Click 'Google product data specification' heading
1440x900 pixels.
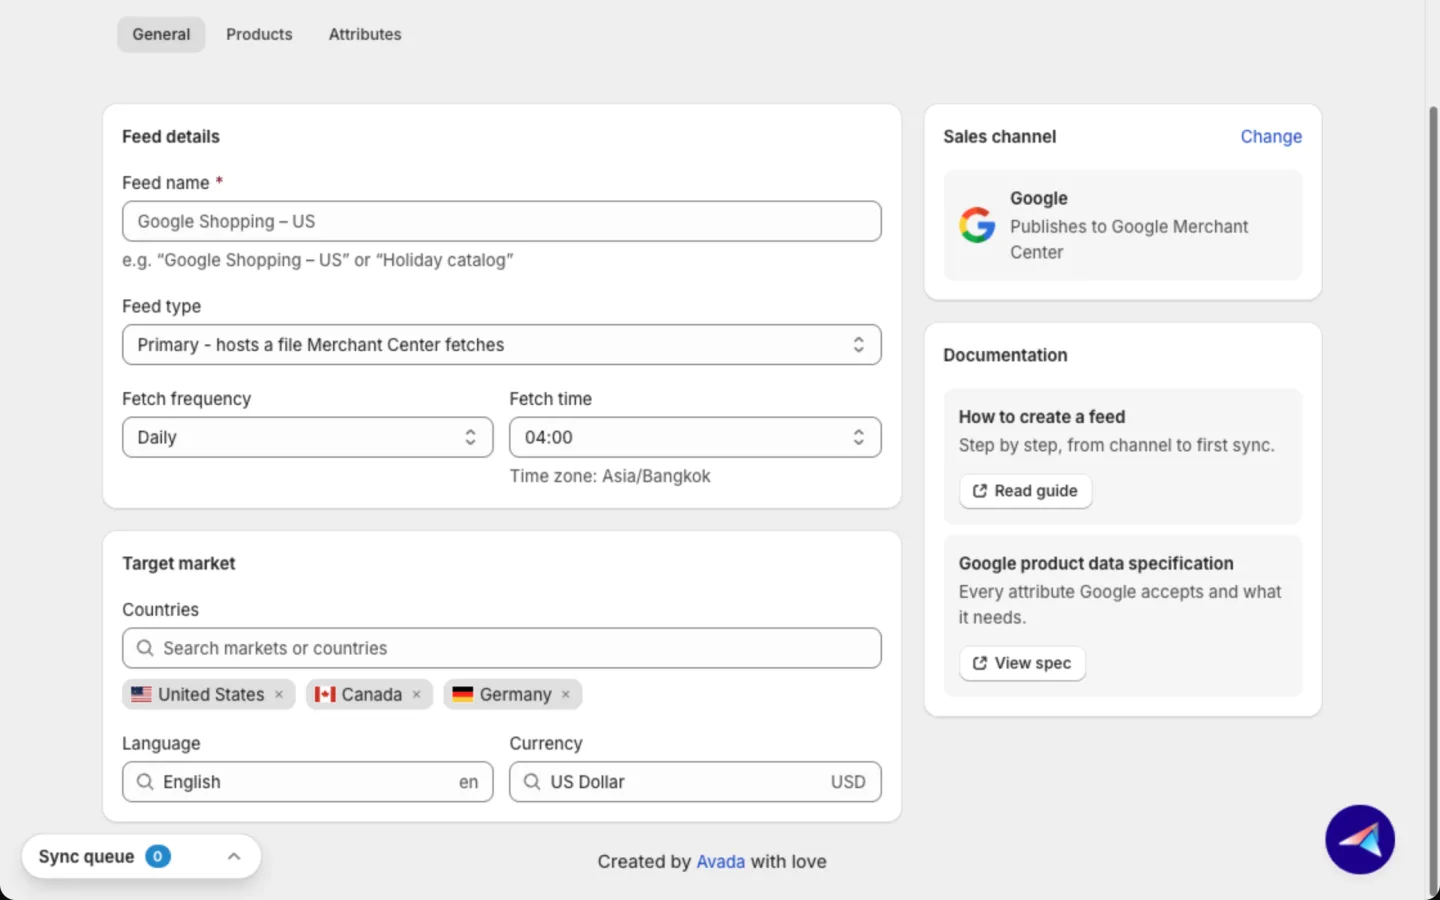1096,564
